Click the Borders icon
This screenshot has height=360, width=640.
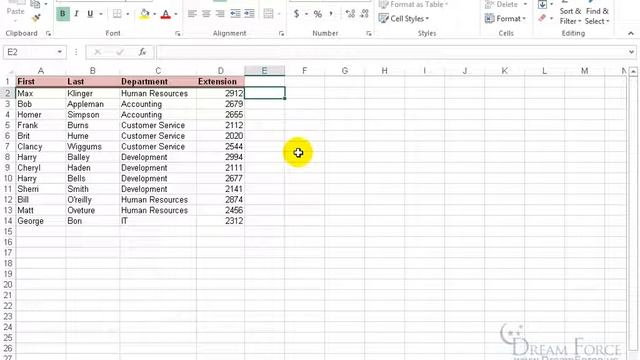(117, 14)
